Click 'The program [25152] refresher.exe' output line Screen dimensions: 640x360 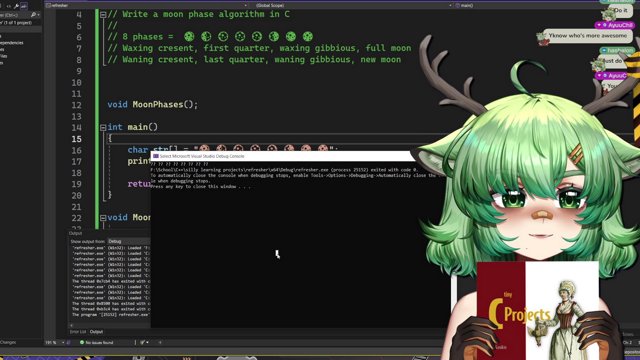[111, 315]
